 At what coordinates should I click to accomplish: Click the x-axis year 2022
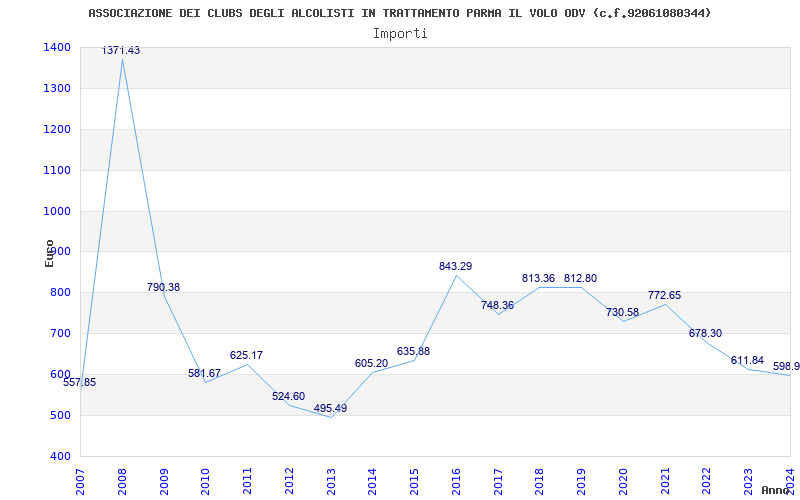click(x=707, y=482)
